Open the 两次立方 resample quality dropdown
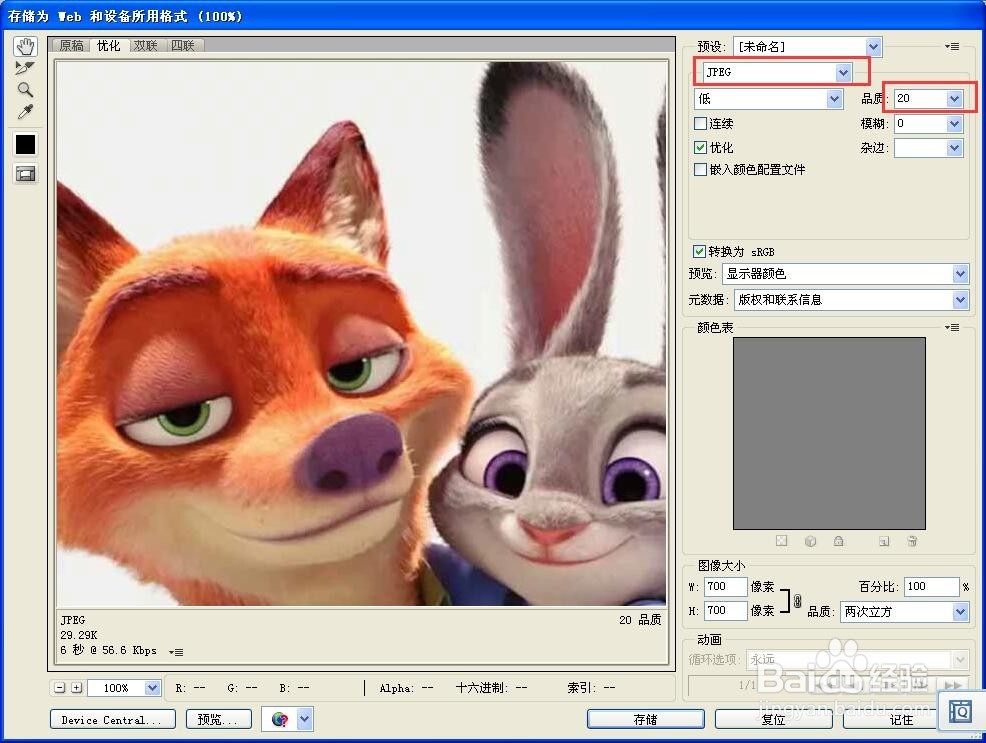This screenshot has height=743, width=986. 960,612
